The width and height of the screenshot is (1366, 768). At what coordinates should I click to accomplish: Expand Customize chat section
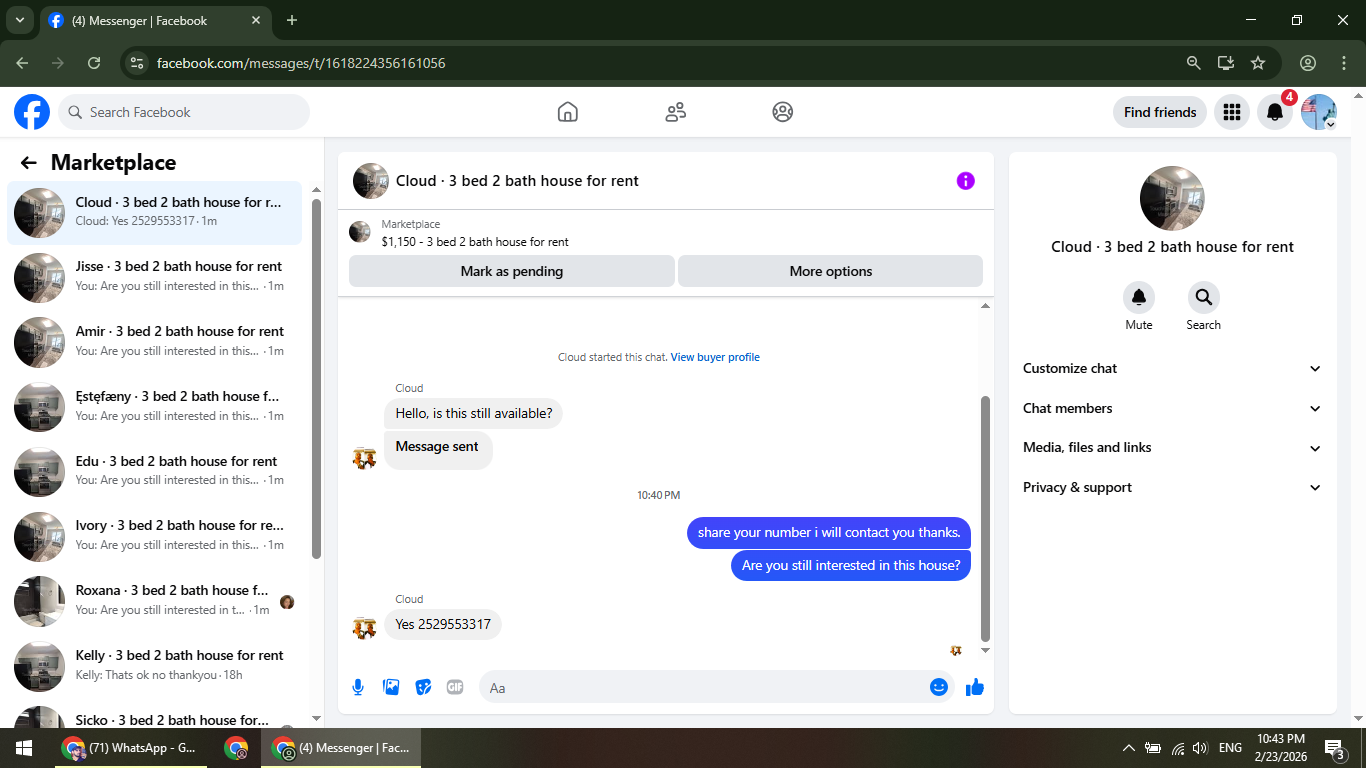pos(1172,368)
